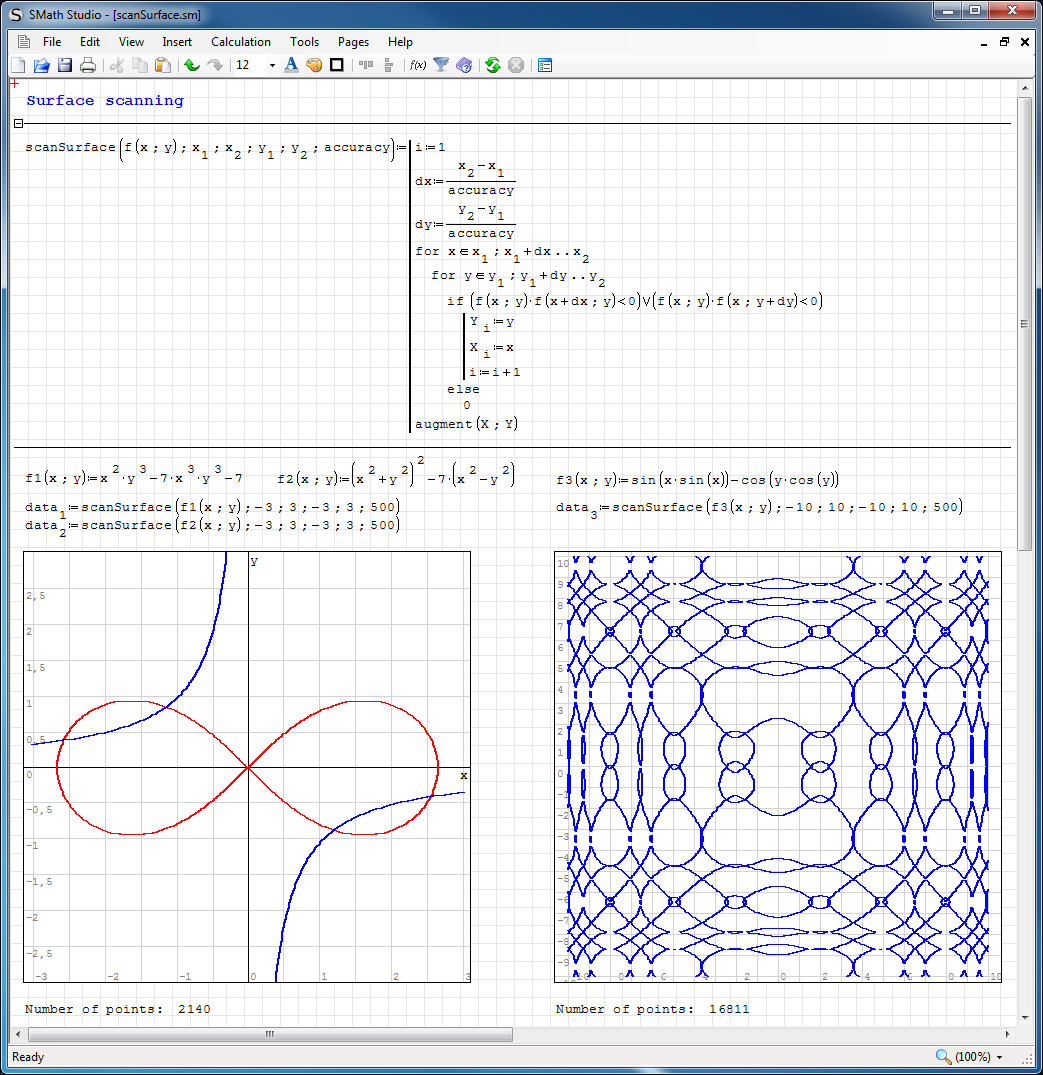Click the green Recalculate icon
Viewport: 1043px width, 1075px height.
(x=492, y=66)
